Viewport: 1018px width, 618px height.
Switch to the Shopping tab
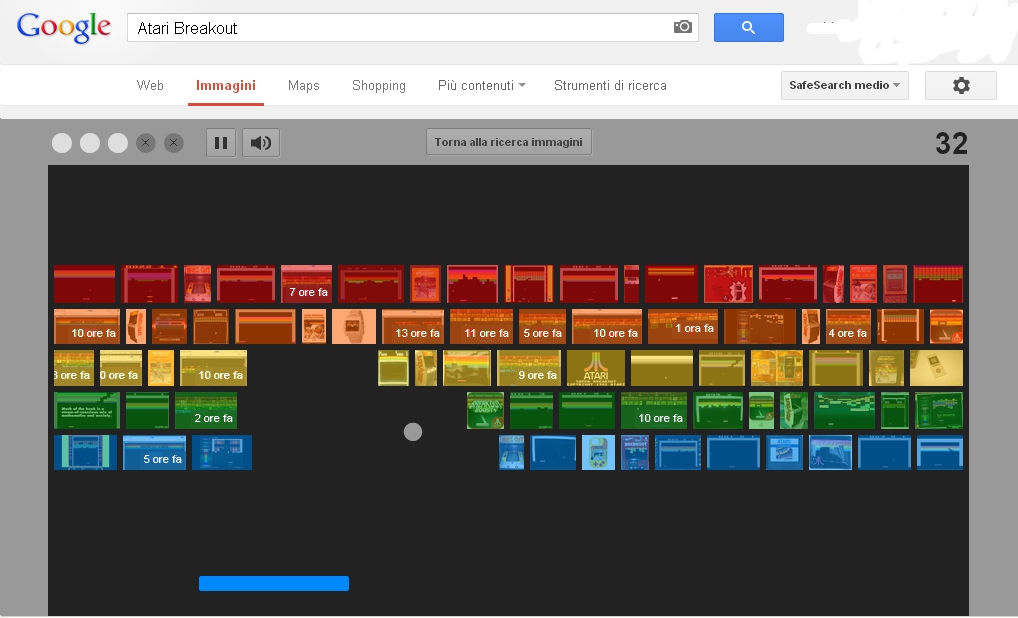[x=379, y=85]
